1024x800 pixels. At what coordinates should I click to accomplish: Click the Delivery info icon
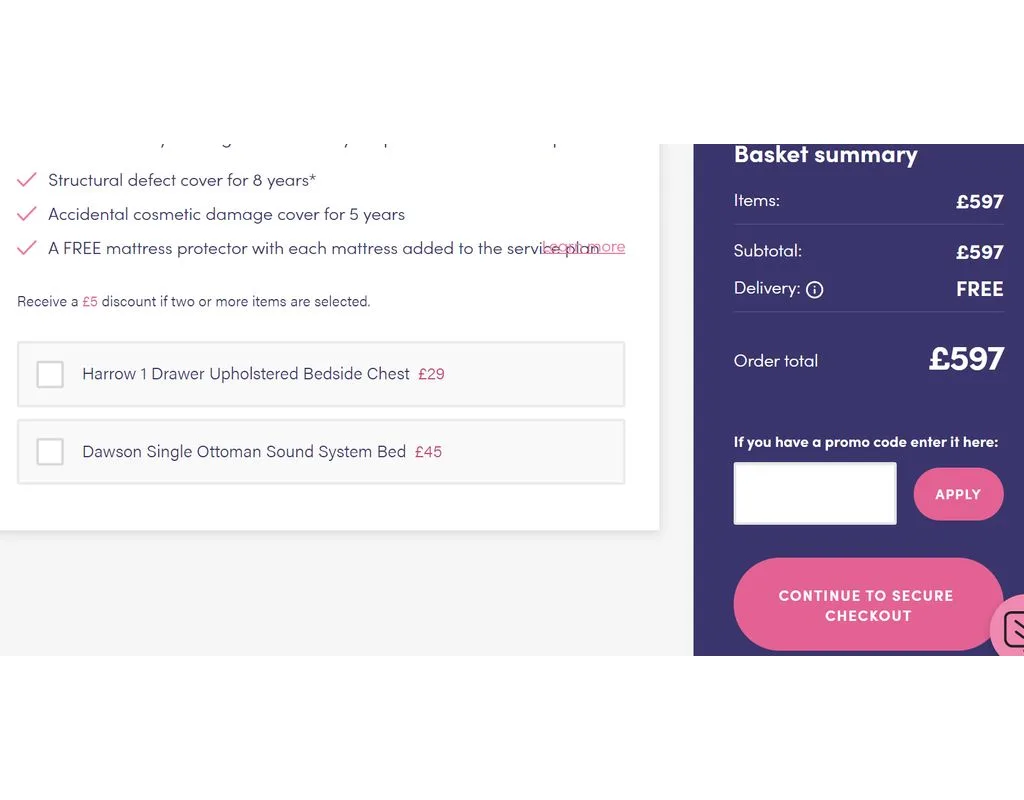pos(815,290)
